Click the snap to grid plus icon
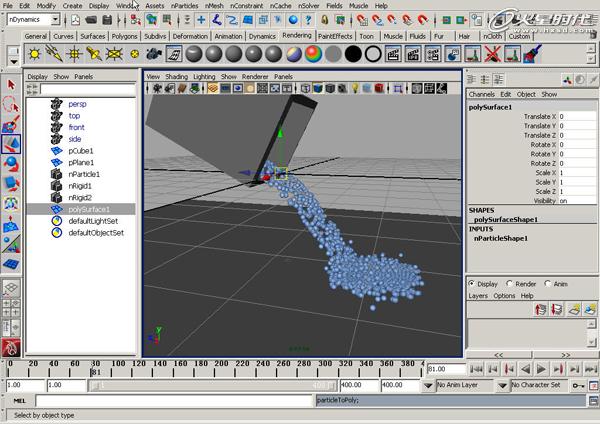 click(x=201, y=20)
